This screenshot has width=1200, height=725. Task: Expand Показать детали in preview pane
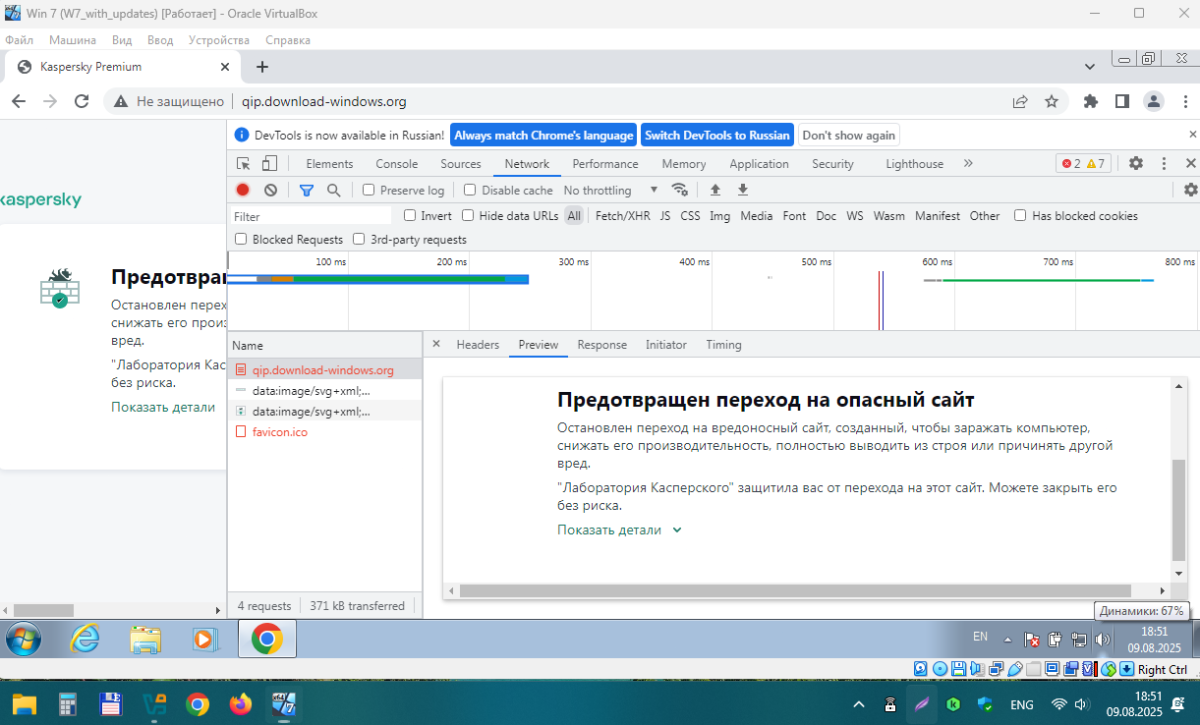click(619, 530)
